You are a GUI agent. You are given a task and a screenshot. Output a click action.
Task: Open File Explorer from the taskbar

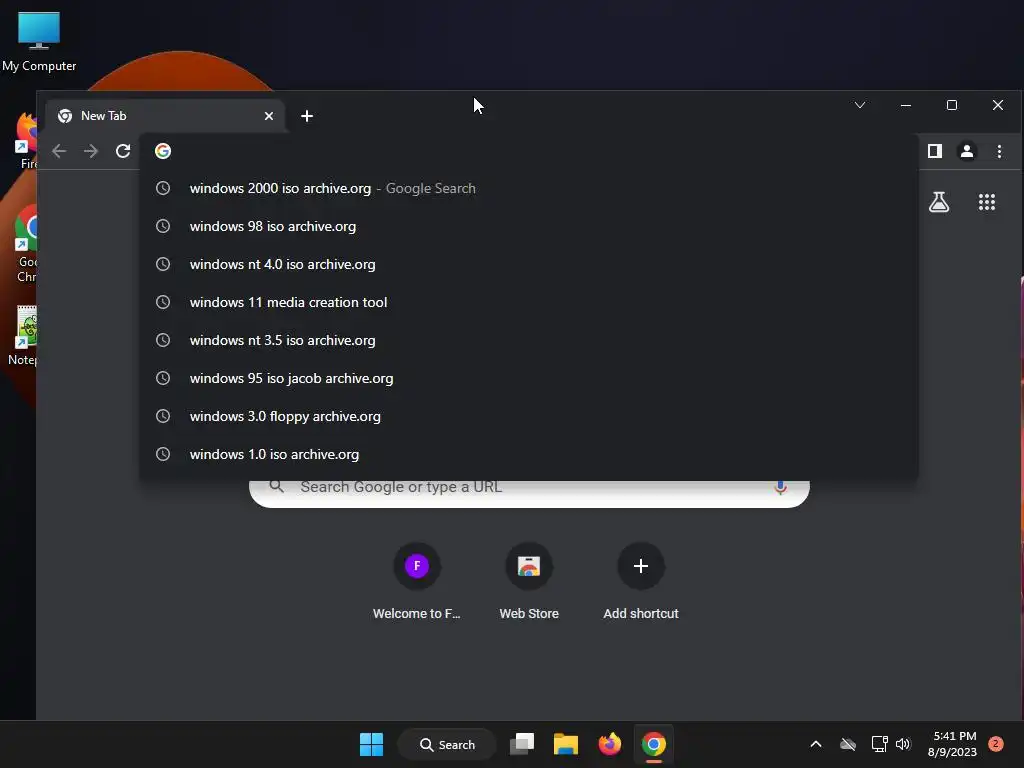566,744
